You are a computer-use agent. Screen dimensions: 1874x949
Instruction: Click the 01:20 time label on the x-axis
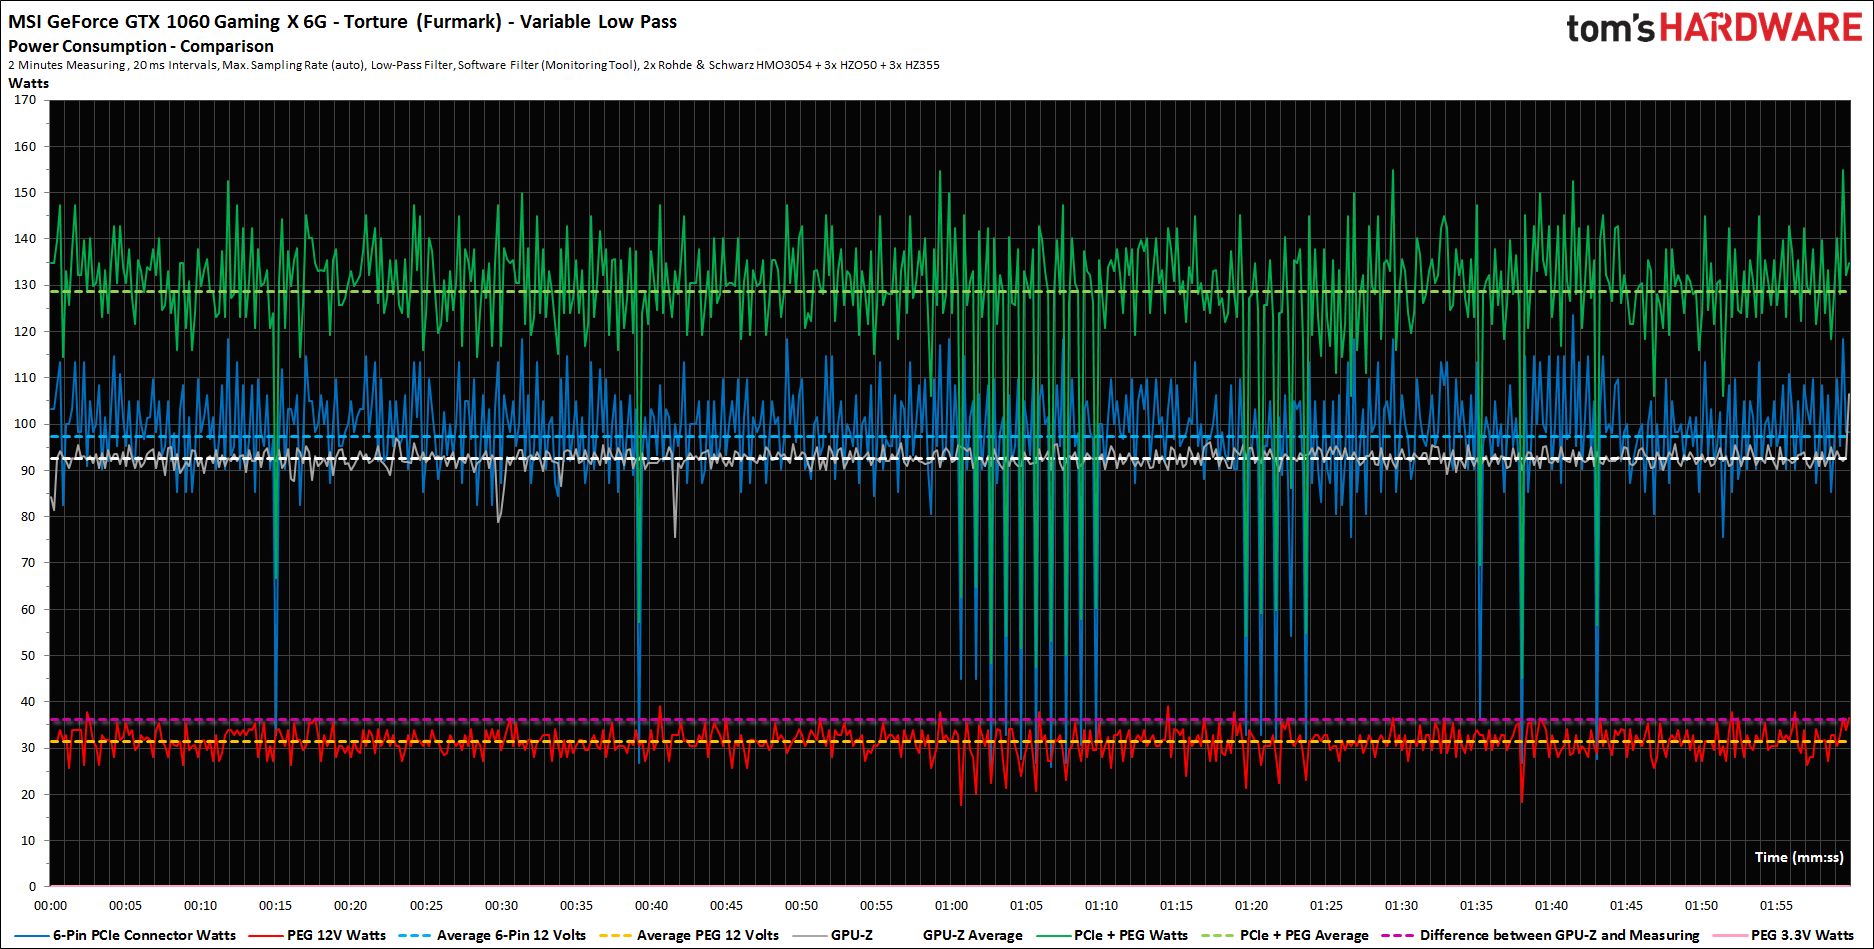(x=1251, y=906)
